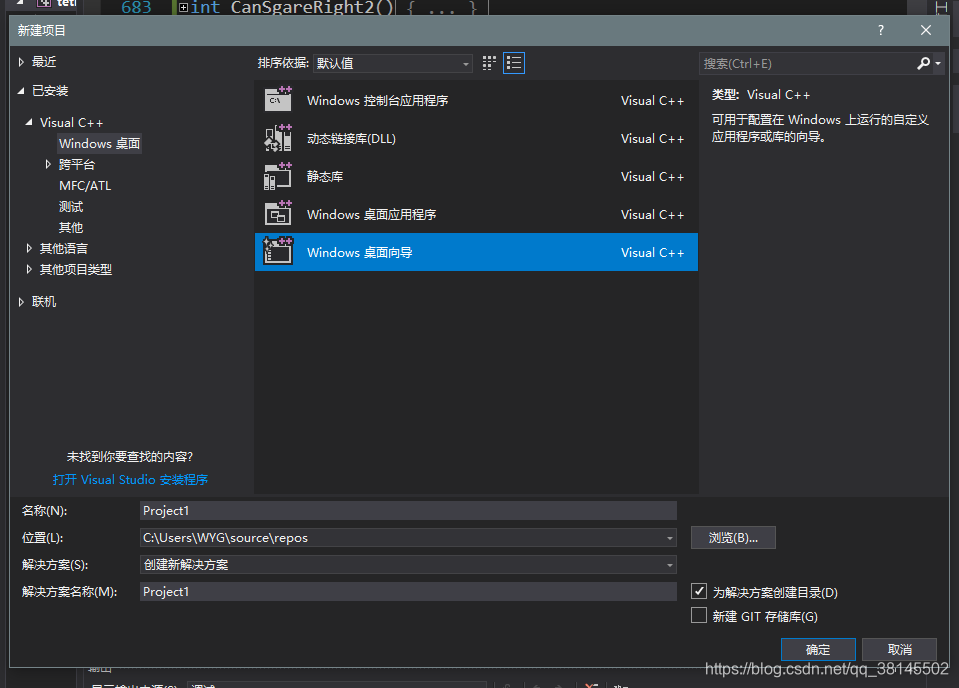Open the 排序依据 默认值 dropdown
The width and height of the screenshot is (959, 688).
393,63
